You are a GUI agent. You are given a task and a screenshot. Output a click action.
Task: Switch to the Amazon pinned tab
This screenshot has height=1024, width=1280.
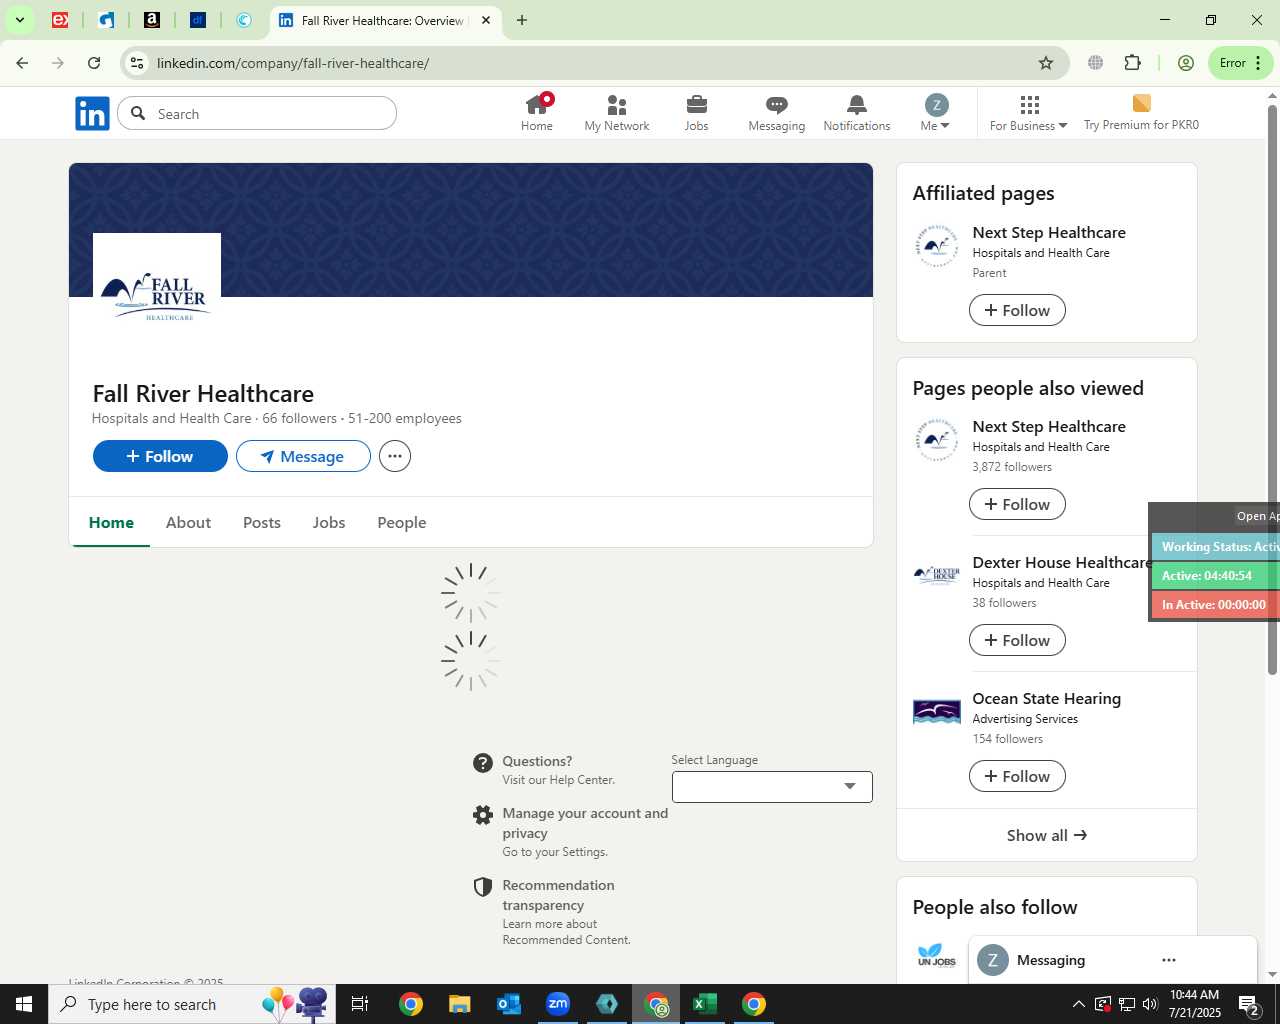click(x=152, y=20)
